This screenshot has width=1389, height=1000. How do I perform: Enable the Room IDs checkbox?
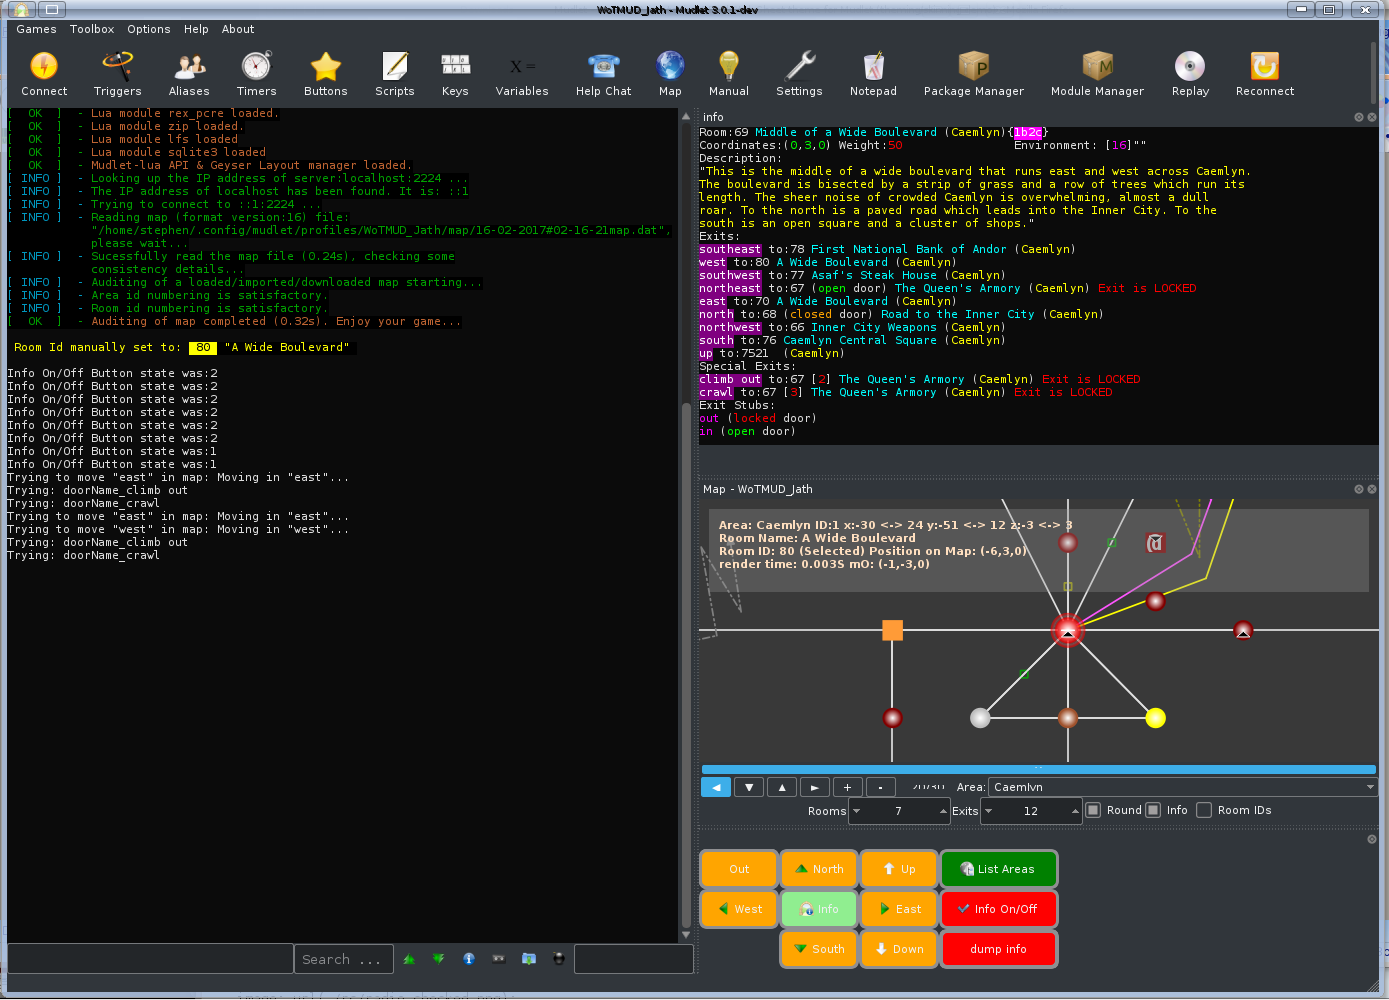point(1204,810)
